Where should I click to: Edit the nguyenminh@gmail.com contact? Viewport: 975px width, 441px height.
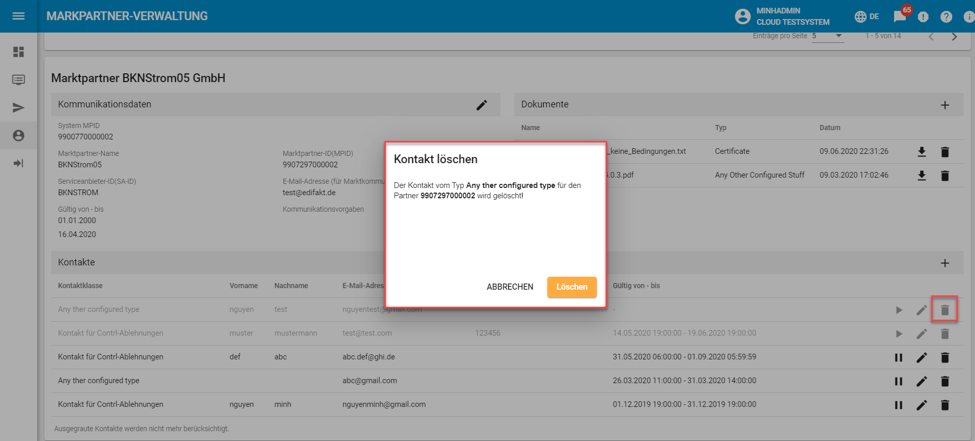tap(922, 405)
